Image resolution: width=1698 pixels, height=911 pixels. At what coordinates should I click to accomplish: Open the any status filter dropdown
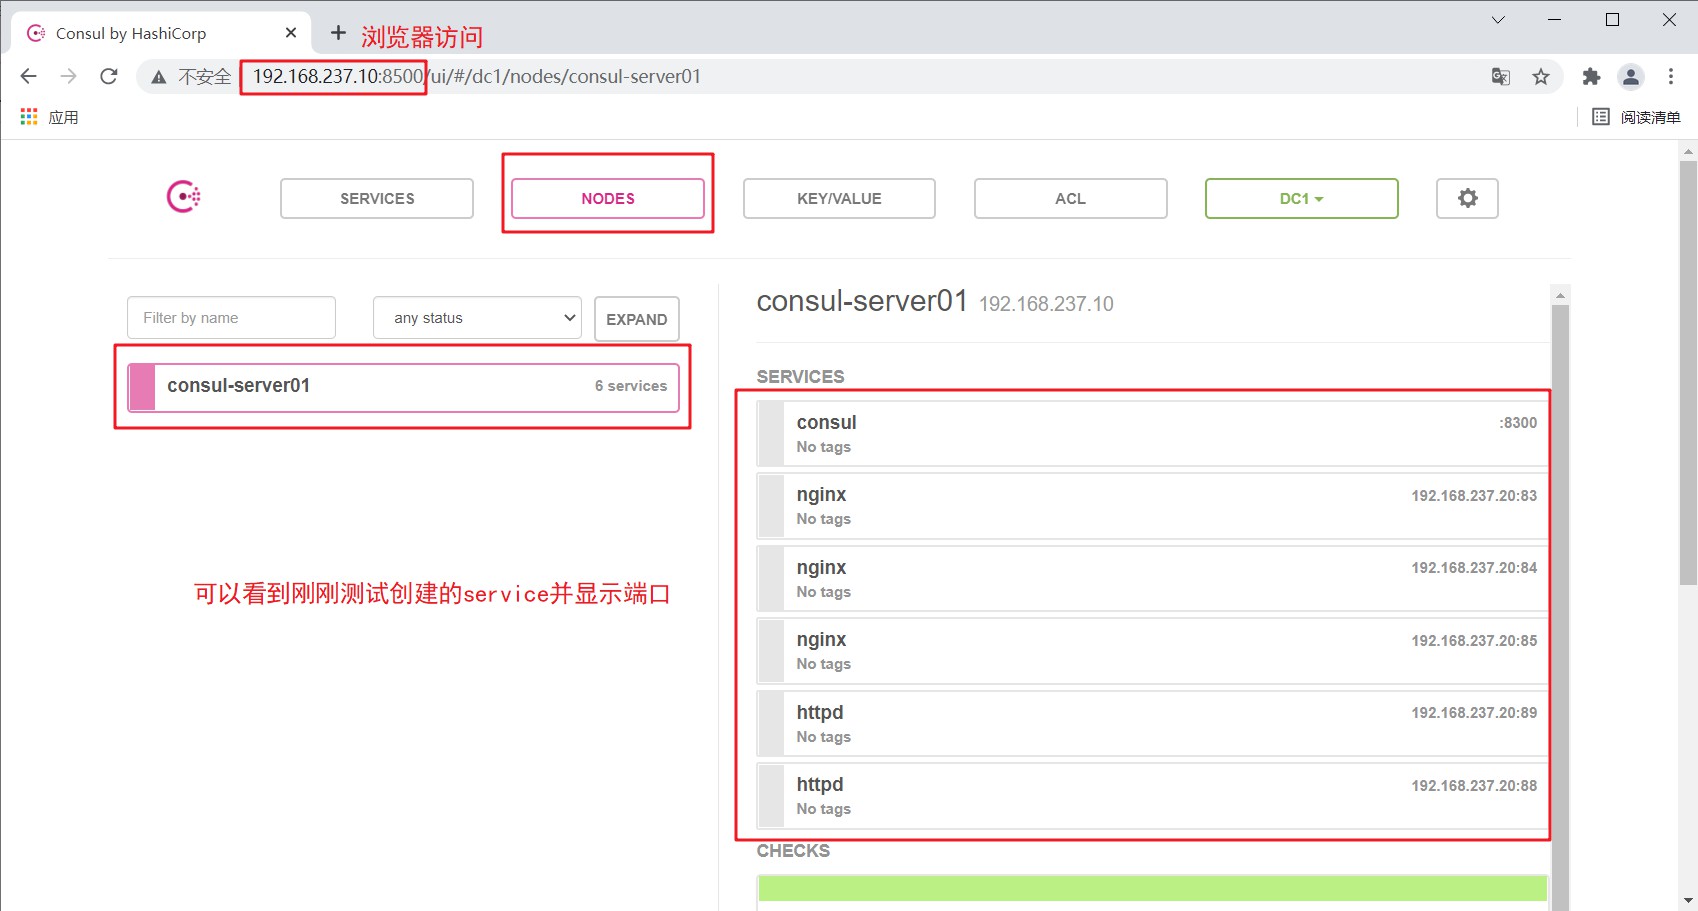[477, 318]
